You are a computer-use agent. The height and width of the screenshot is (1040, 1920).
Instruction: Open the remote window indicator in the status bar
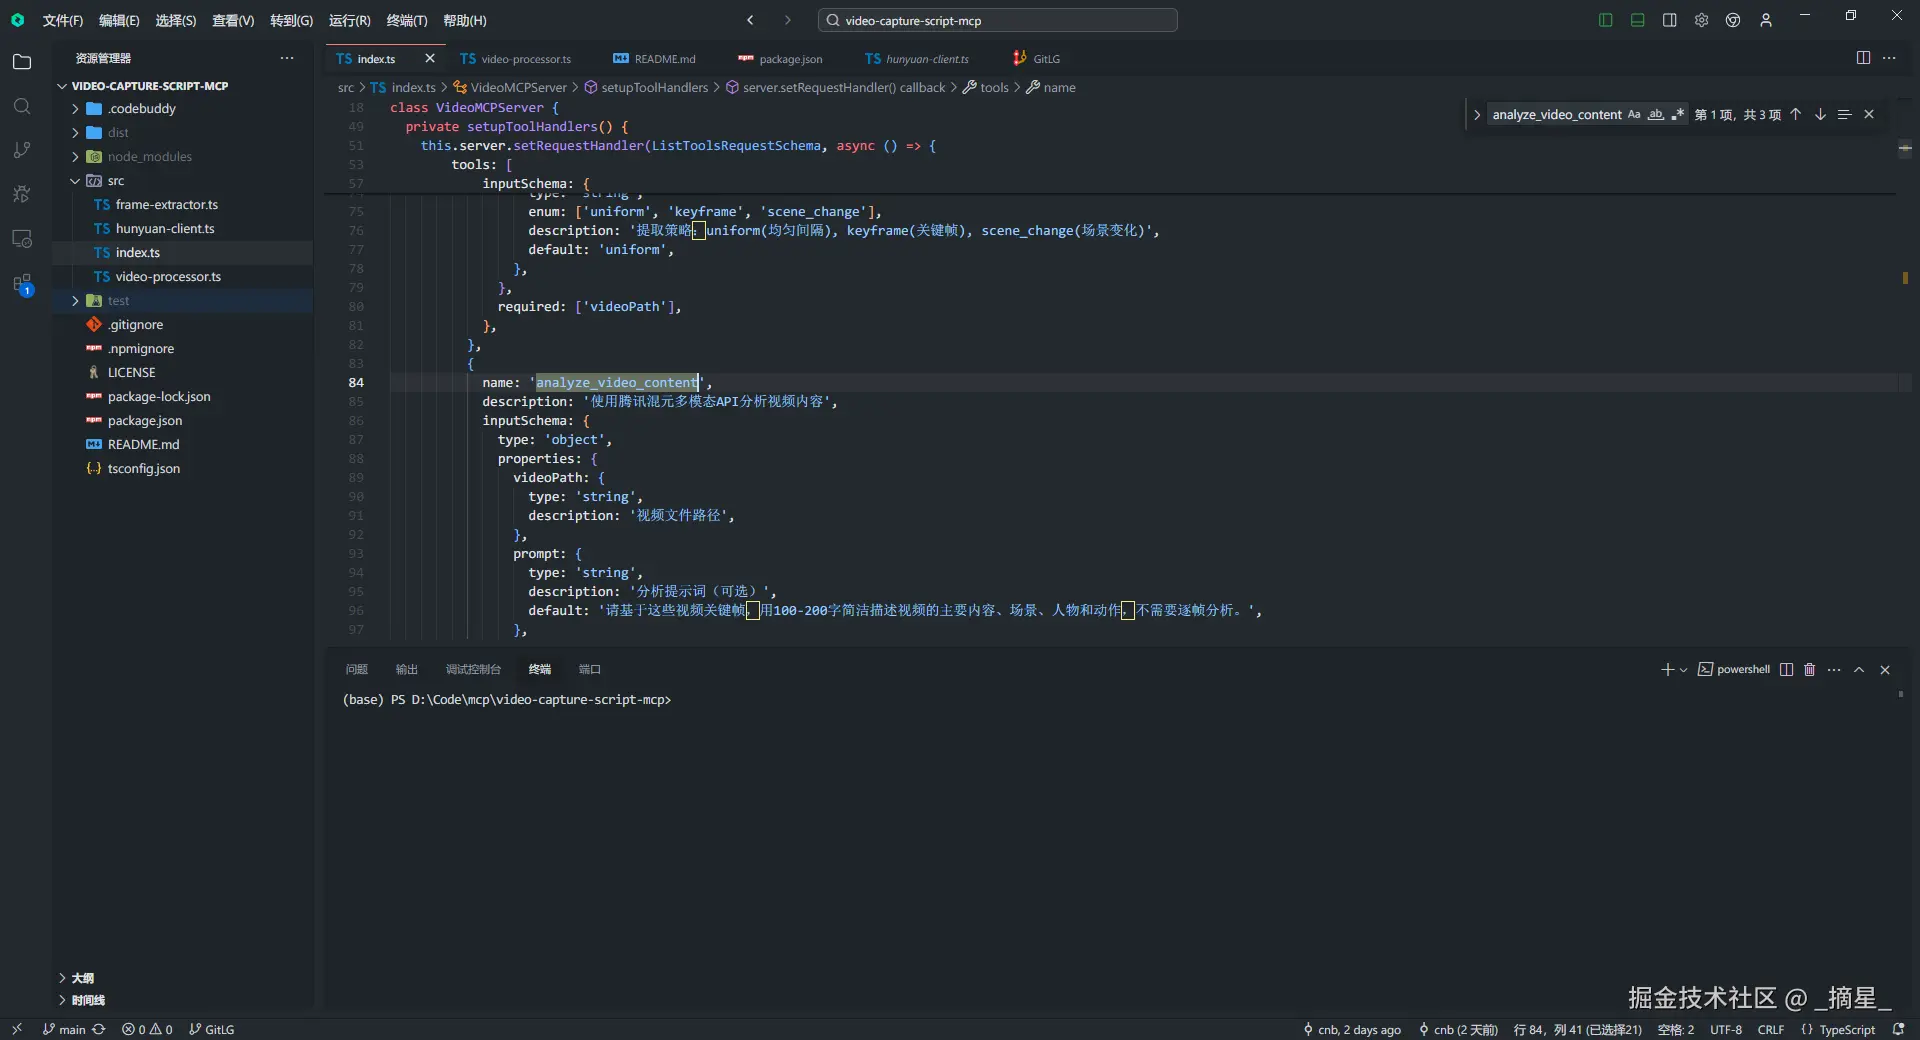(x=17, y=1029)
